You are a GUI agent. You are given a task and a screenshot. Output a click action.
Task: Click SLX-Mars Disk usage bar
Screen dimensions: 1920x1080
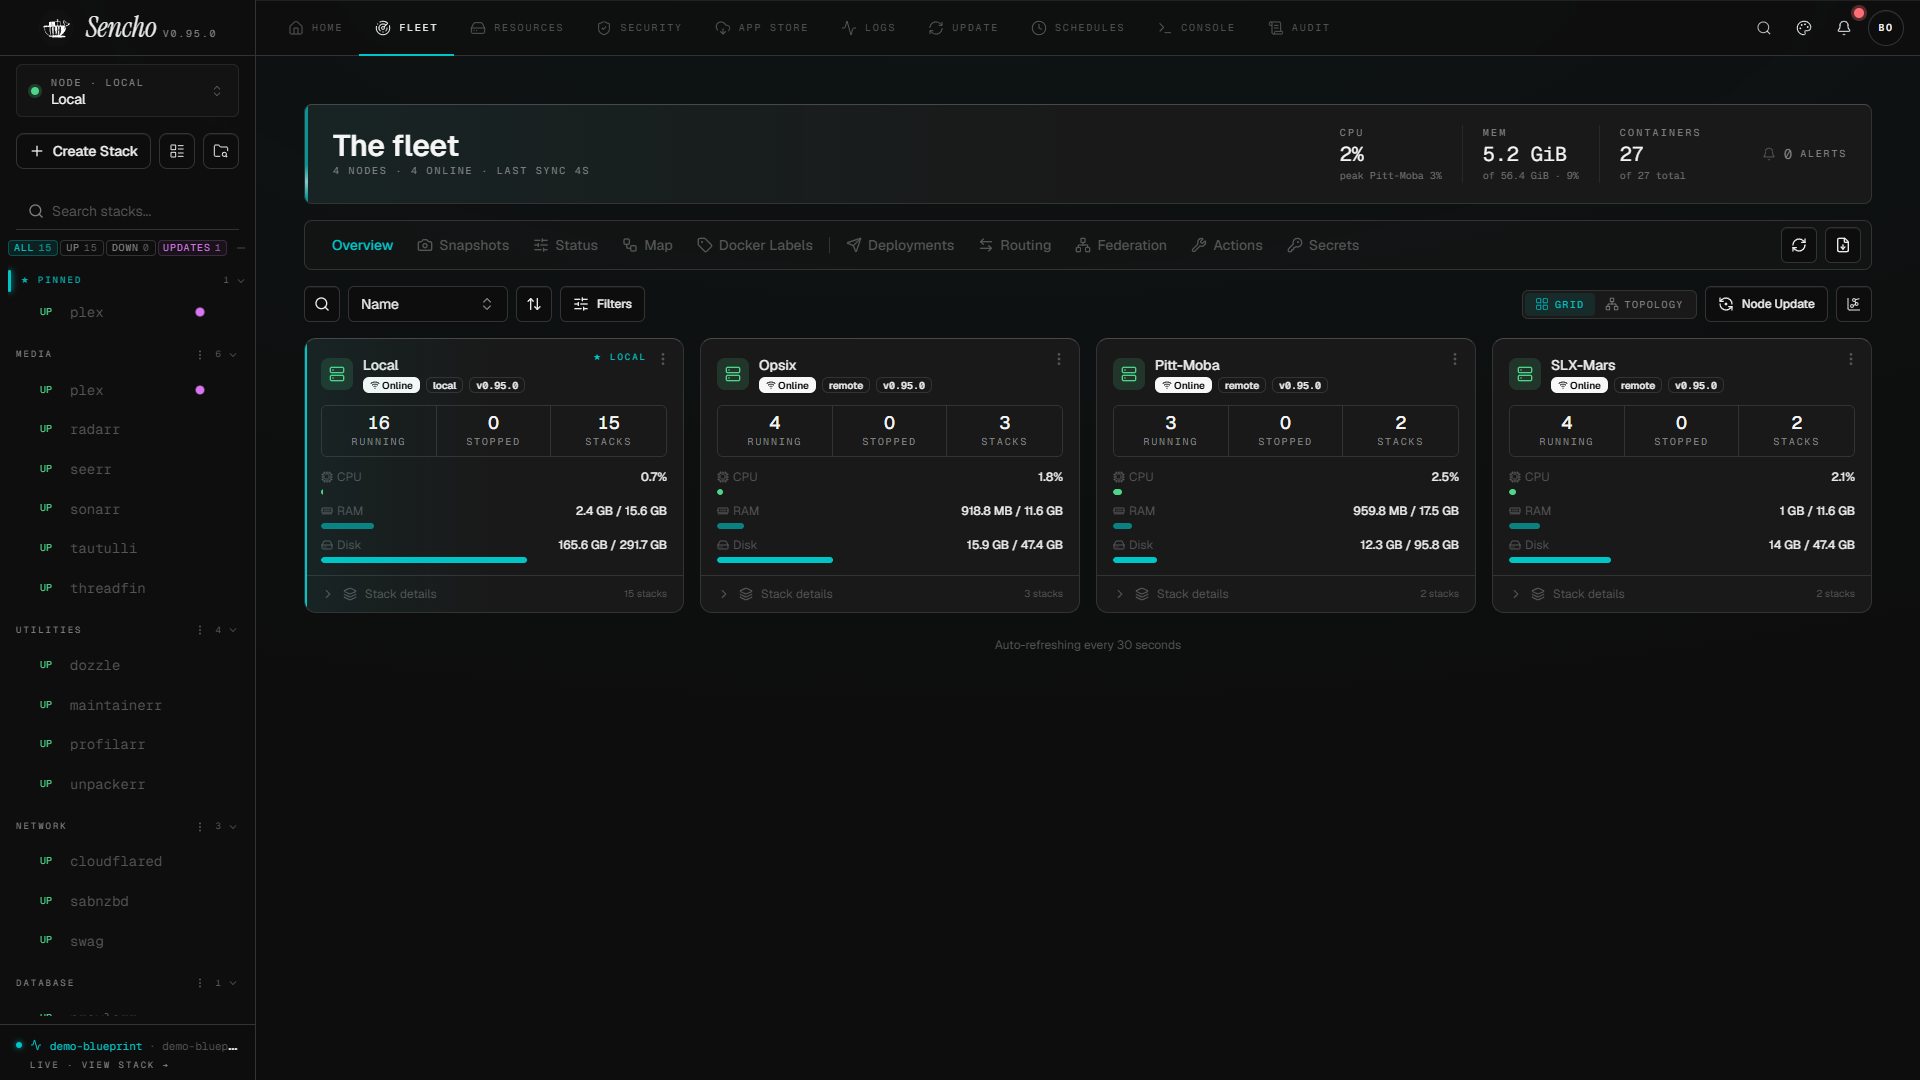click(x=1682, y=560)
